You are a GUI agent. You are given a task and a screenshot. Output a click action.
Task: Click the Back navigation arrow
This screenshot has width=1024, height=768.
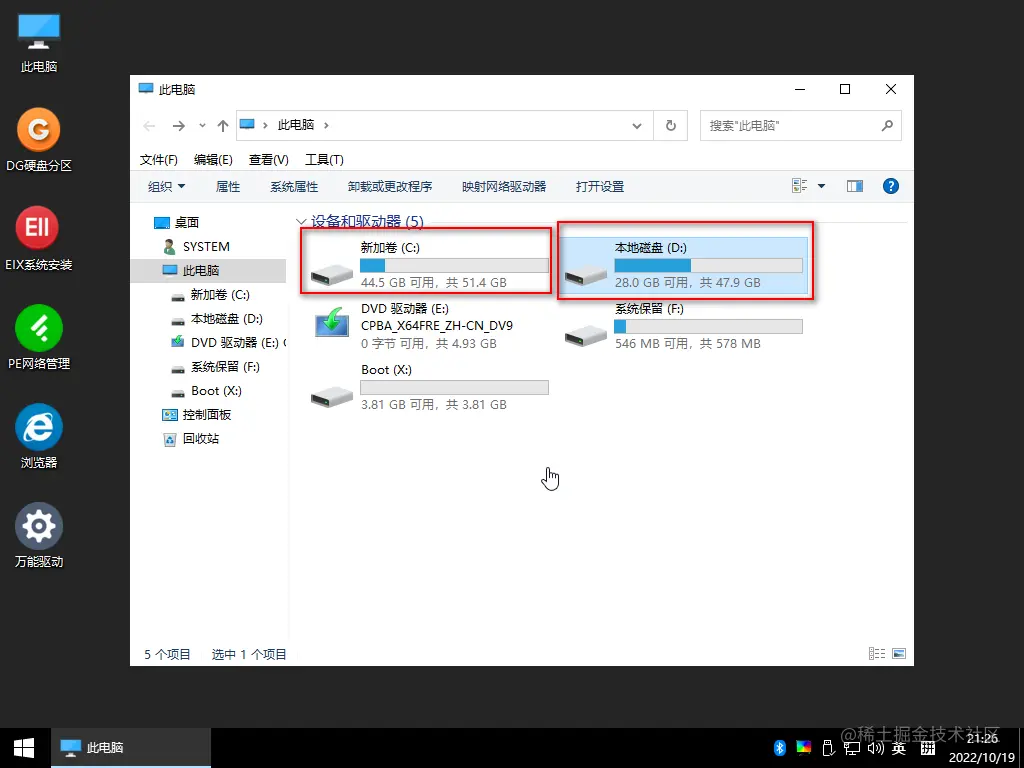(150, 126)
